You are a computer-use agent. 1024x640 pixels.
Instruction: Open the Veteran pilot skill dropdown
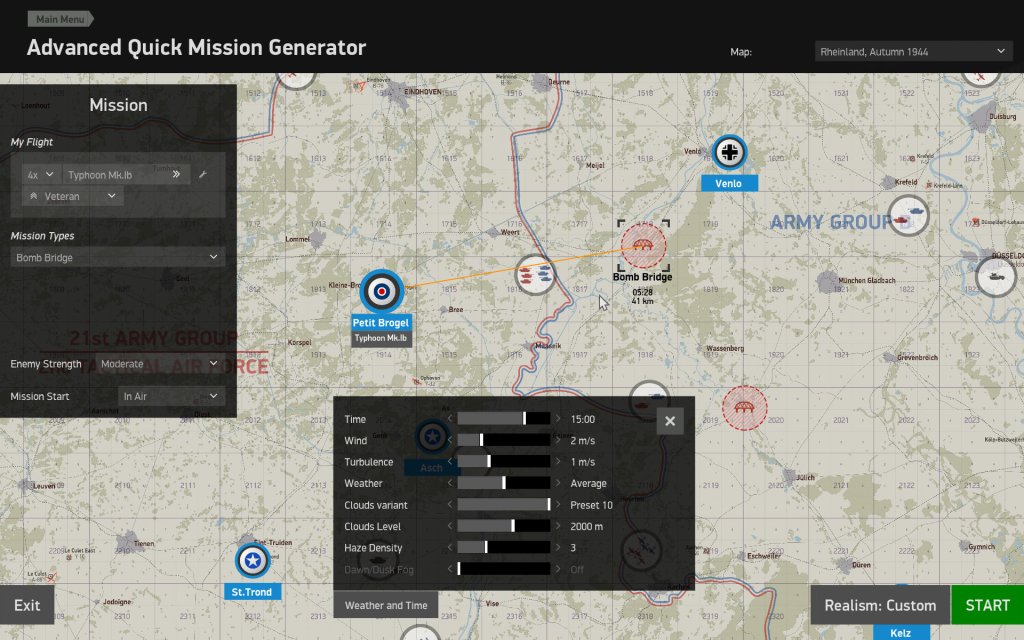coord(74,197)
